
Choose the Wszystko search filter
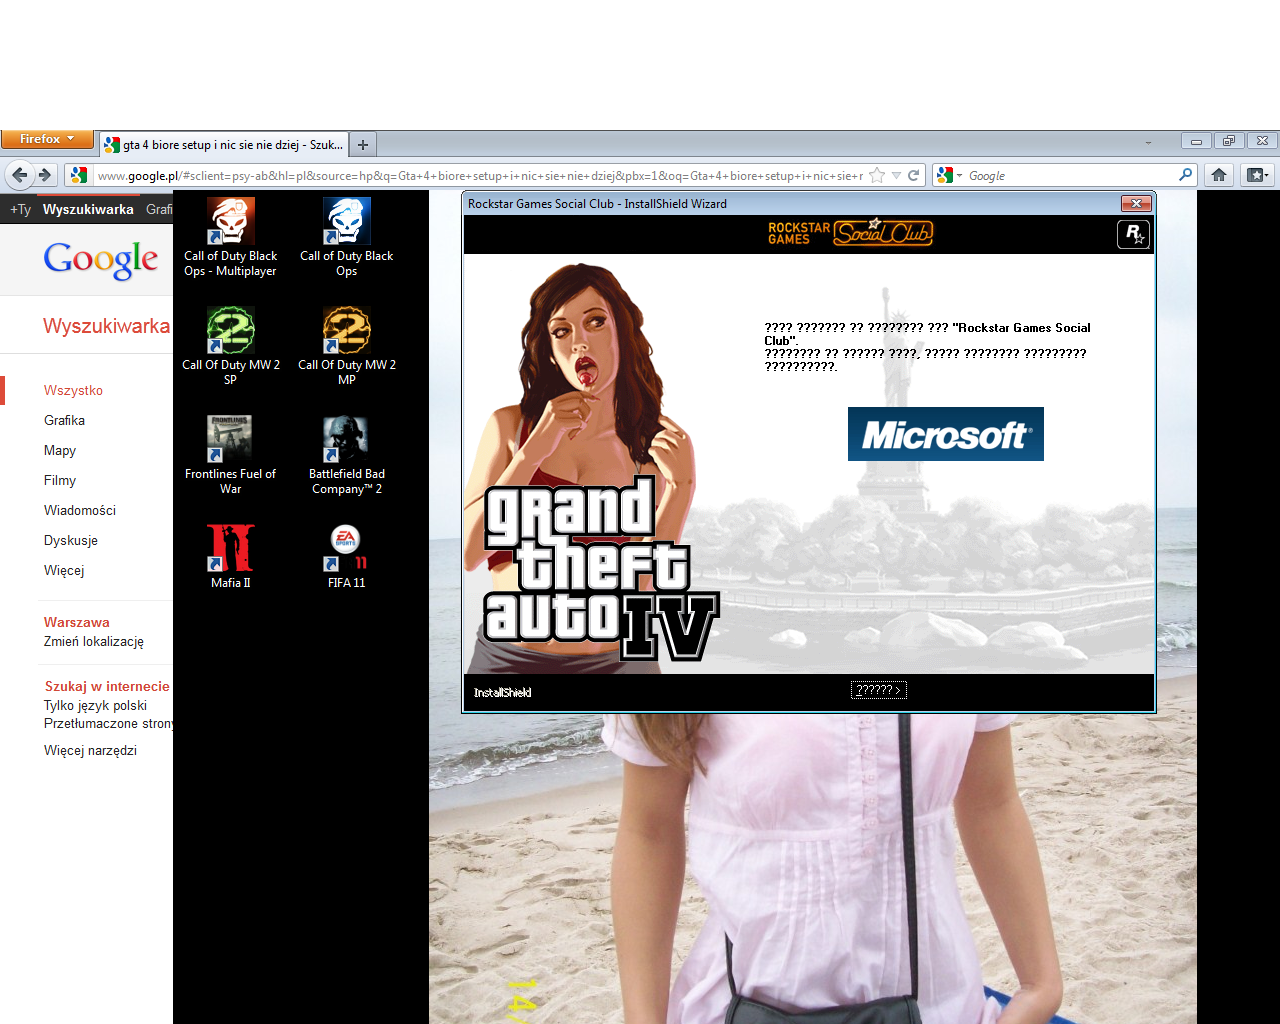click(73, 390)
